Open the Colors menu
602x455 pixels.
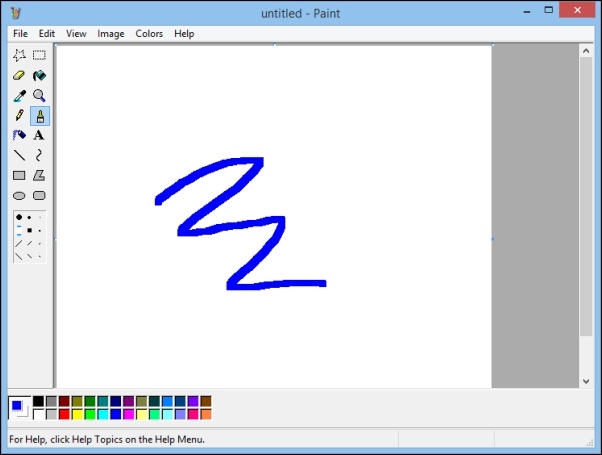[149, 34]
